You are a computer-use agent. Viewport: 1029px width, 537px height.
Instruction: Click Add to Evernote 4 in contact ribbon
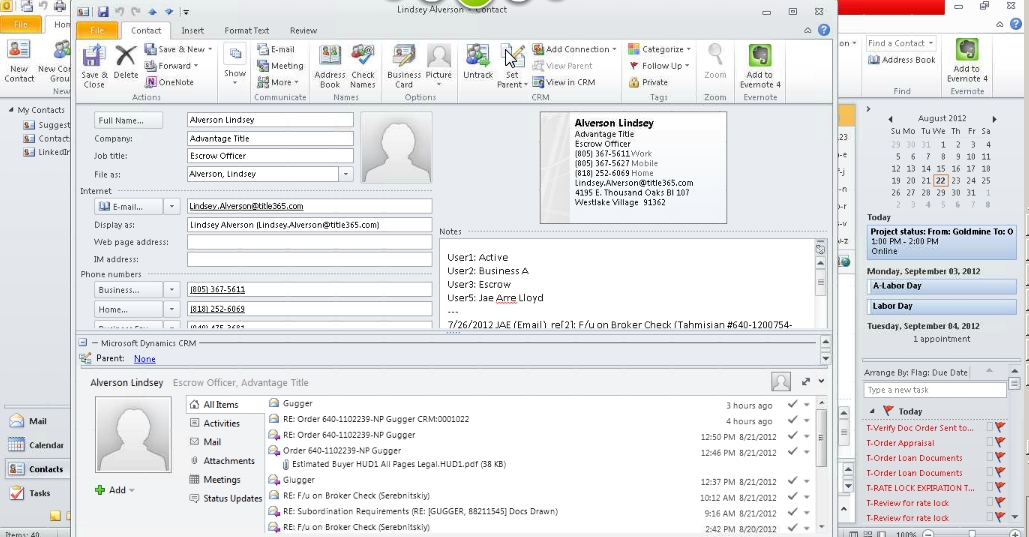click(760, 64)
